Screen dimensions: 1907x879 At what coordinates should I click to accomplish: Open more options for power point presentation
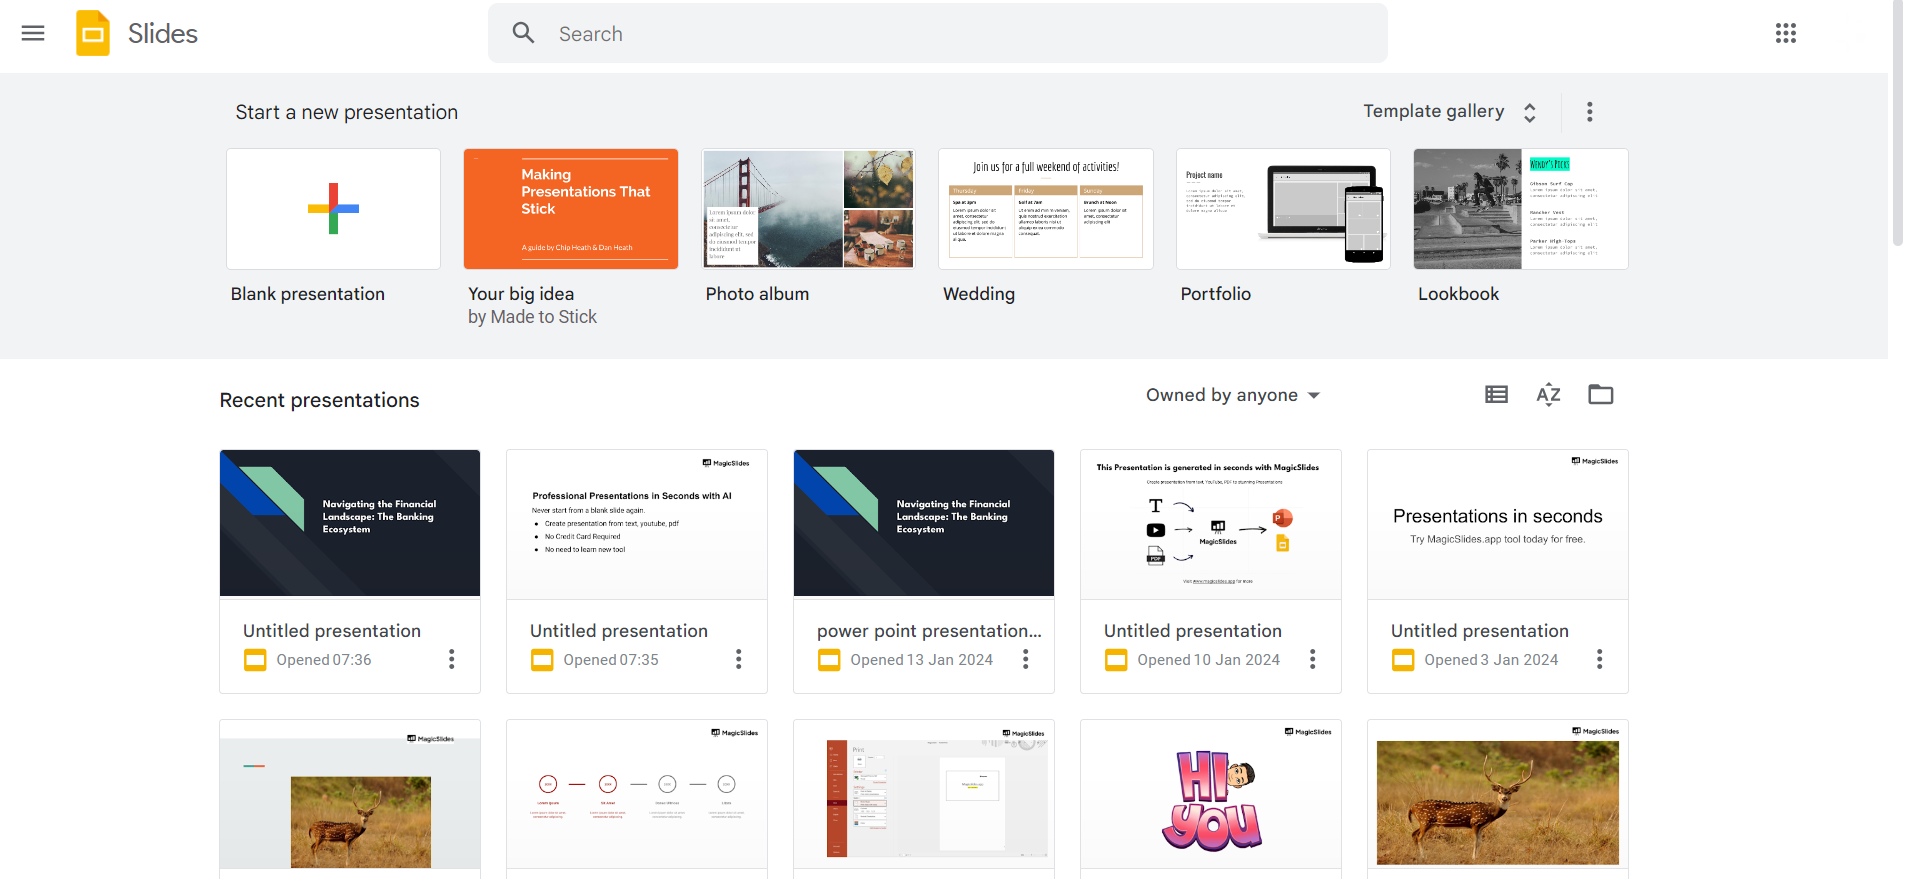(x=1026, y=659)
